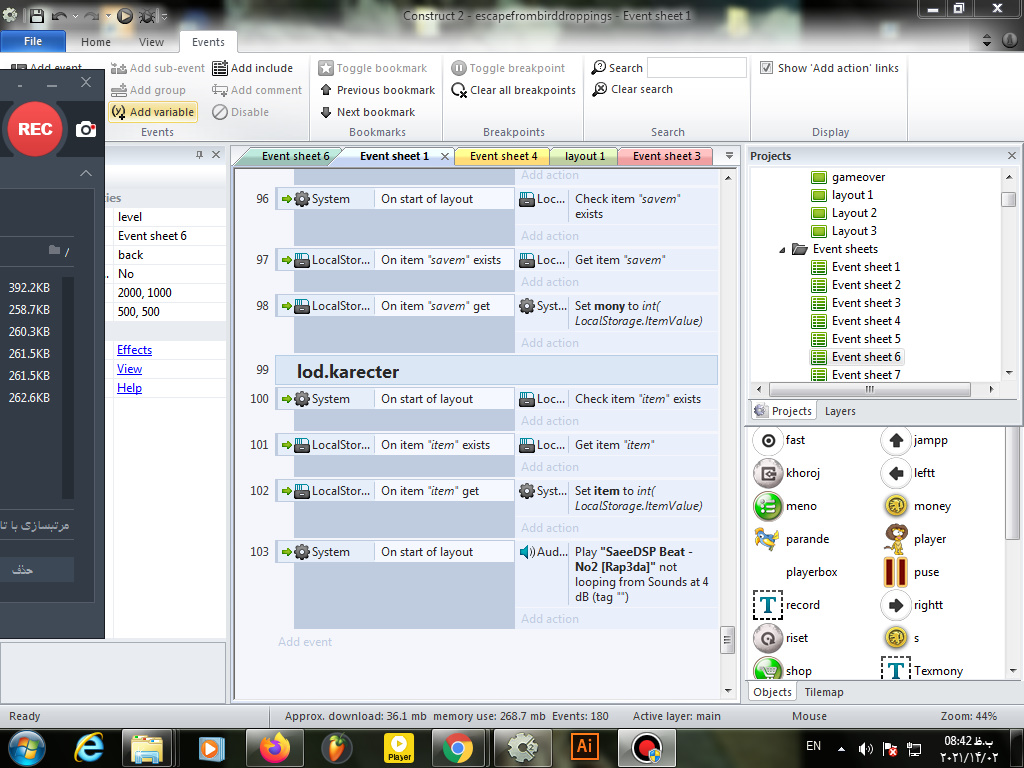Click Add action under event 96

tap(550, 236)
